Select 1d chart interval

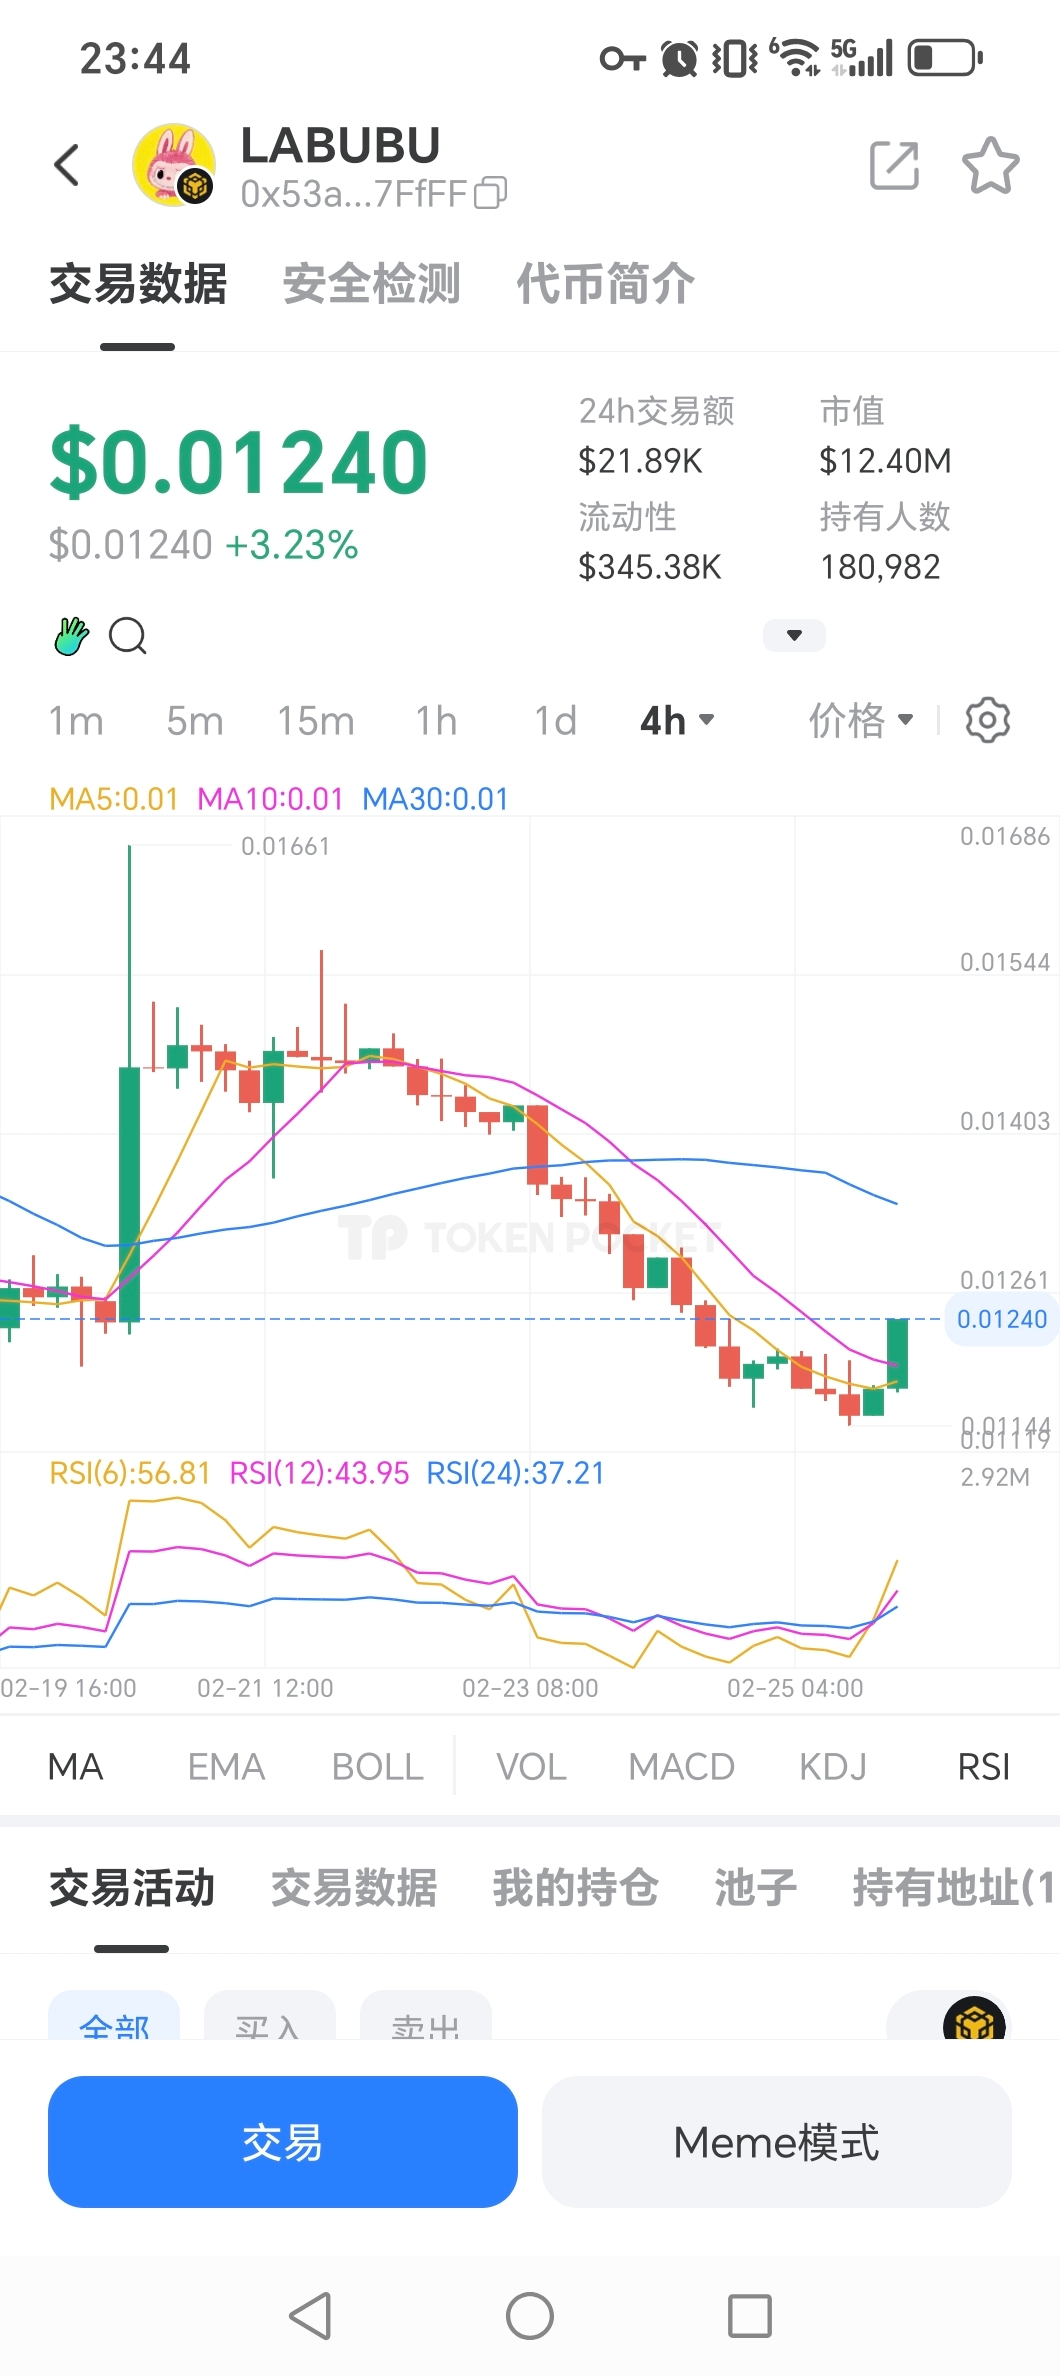pyautogui.click(x=555, y=721)
